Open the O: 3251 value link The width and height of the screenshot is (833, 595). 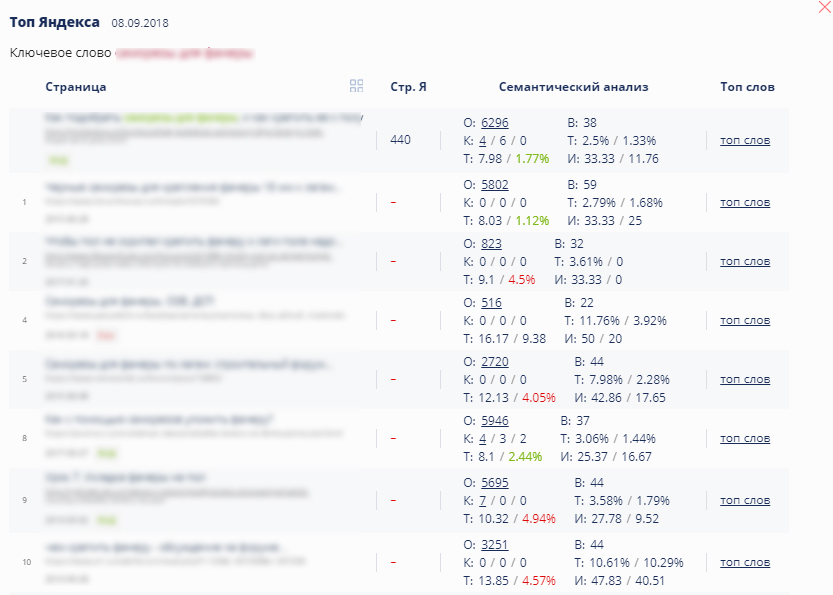495,545
